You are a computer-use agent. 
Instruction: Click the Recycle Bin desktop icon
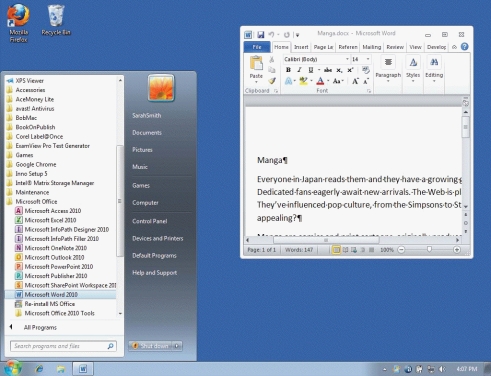56,20
